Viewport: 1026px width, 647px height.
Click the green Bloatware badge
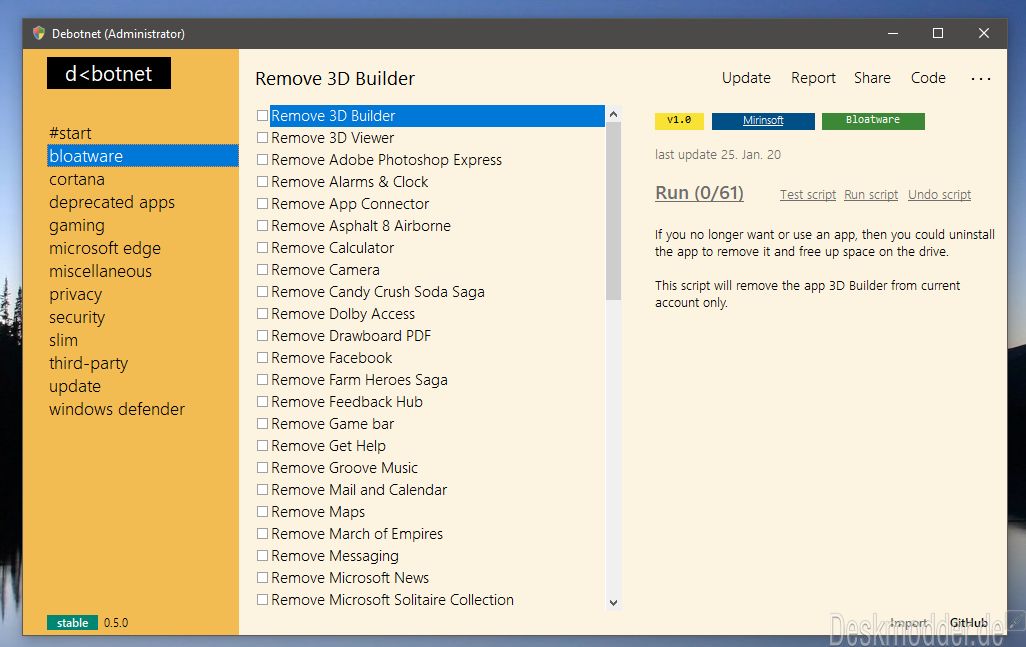coord(873,120)
